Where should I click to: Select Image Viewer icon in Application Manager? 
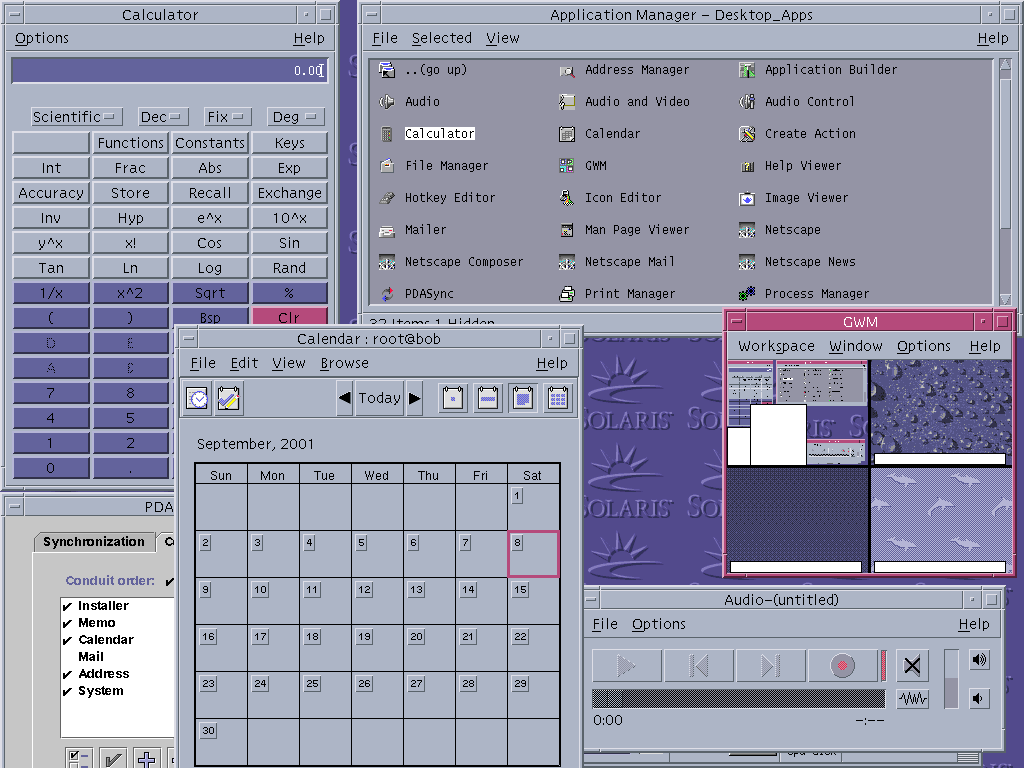pyautogui.click(x=747, y=198)
